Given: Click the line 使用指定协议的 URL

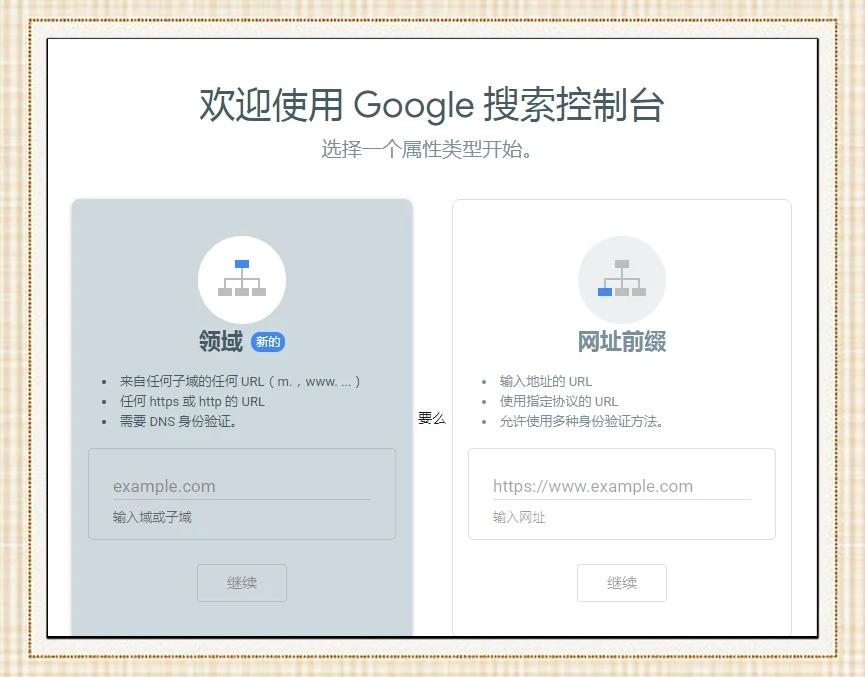Looking at the screenshot, I should [559, 401].
